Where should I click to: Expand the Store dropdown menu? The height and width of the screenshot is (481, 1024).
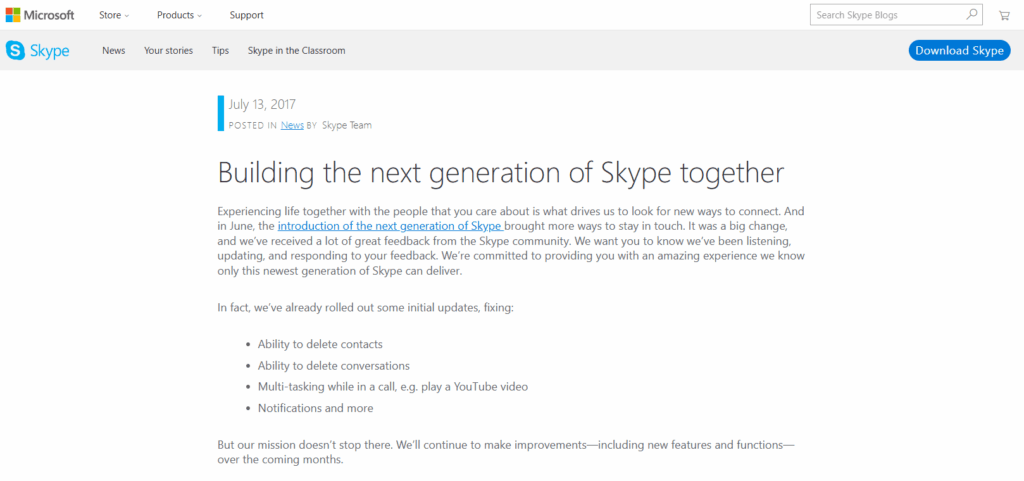114,15
